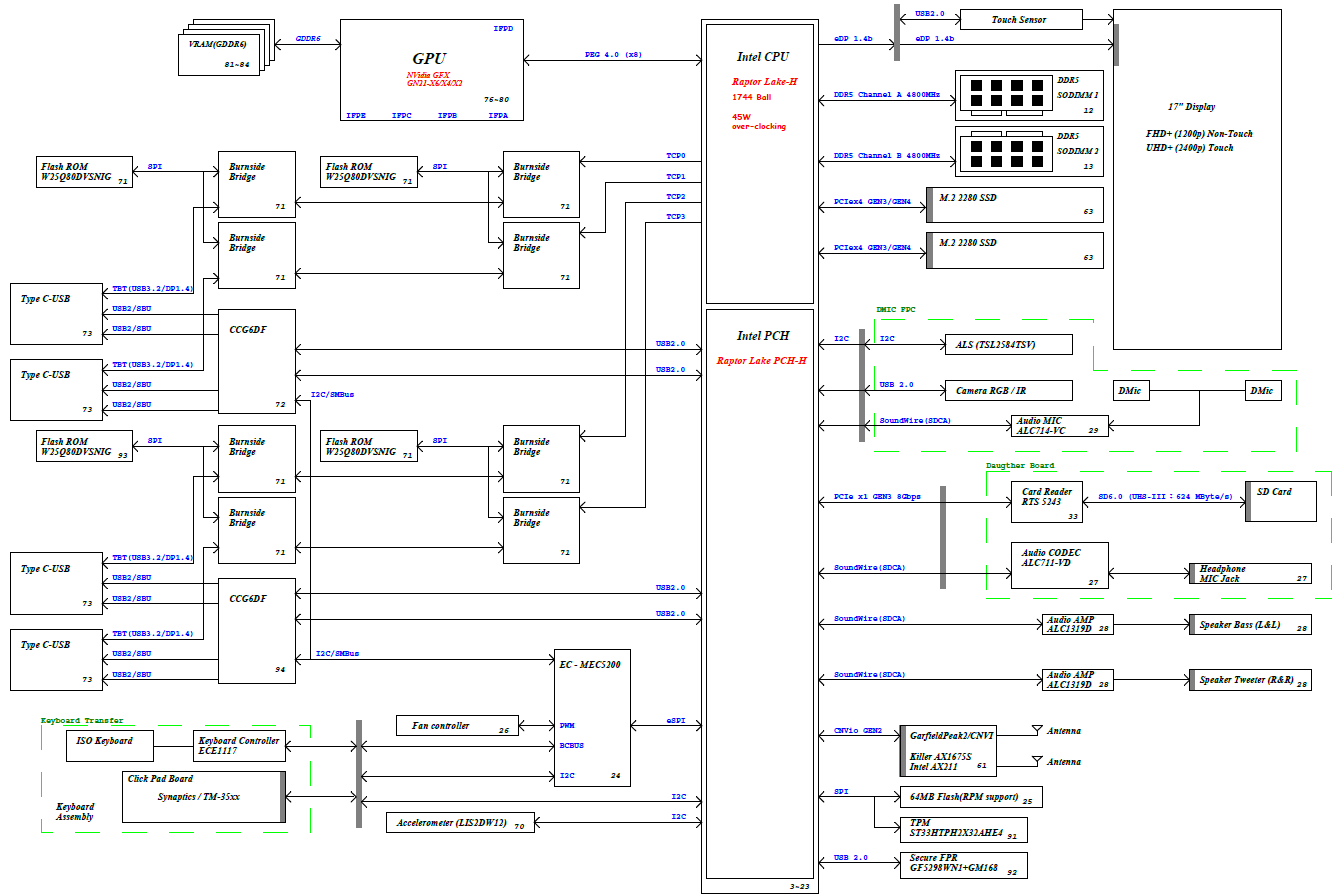Click the 'Intel PCH' block title
Image resolution: width=1341 pixels, height=896 pixels.
pyautogui.click(x=763, y=336)
